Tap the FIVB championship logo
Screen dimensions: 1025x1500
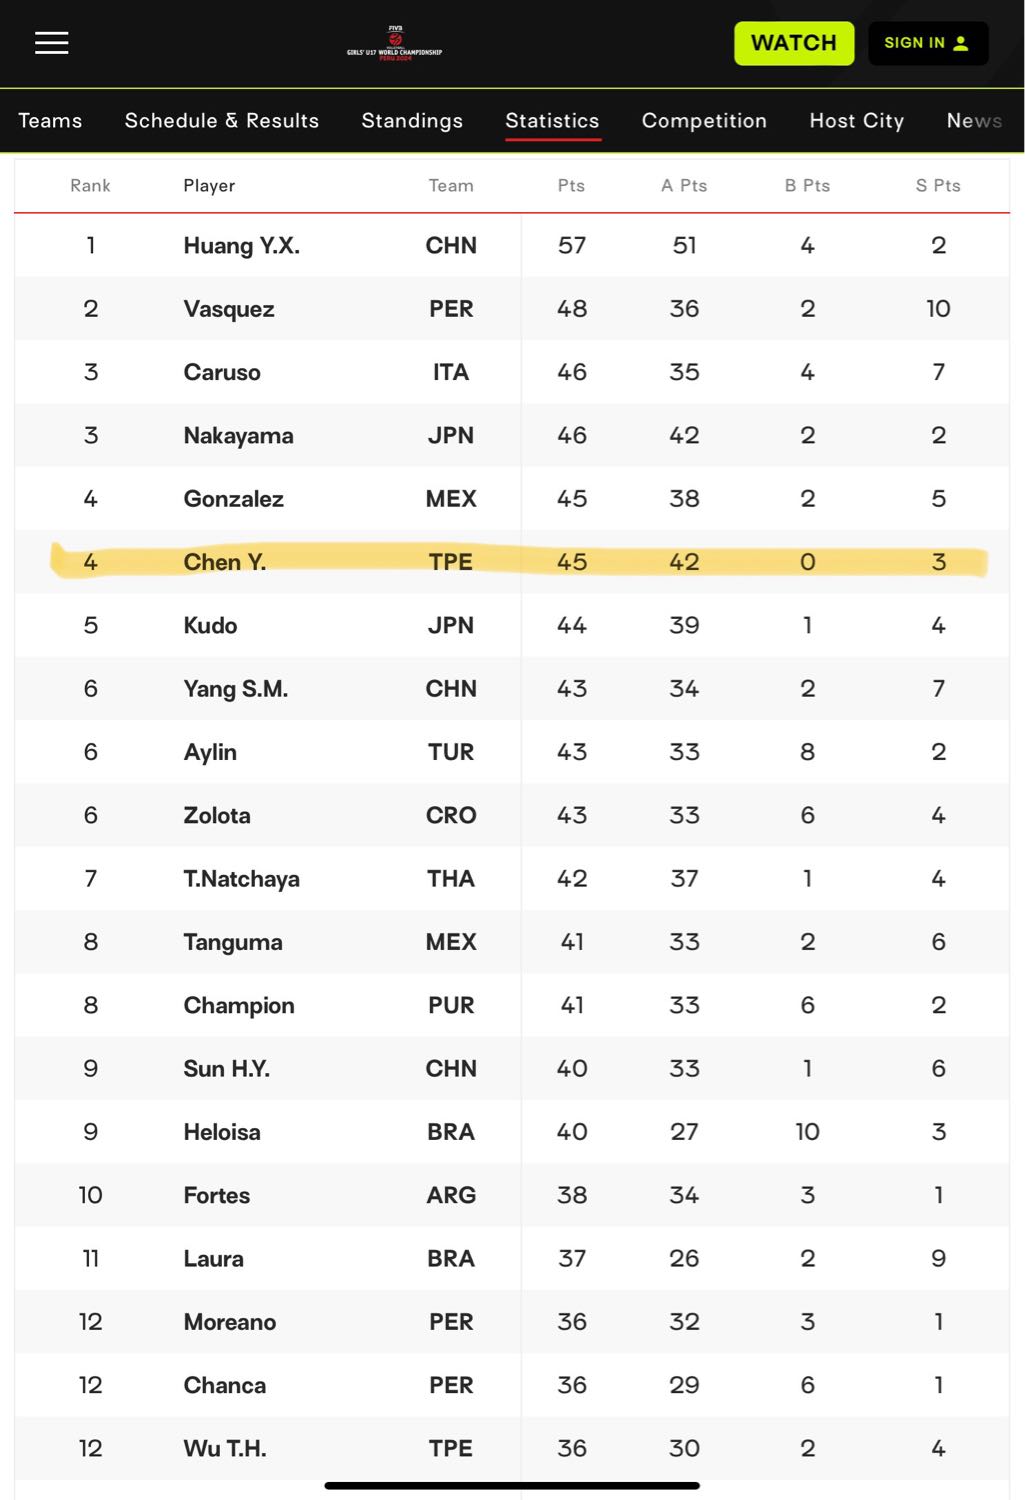click(394, 43)
